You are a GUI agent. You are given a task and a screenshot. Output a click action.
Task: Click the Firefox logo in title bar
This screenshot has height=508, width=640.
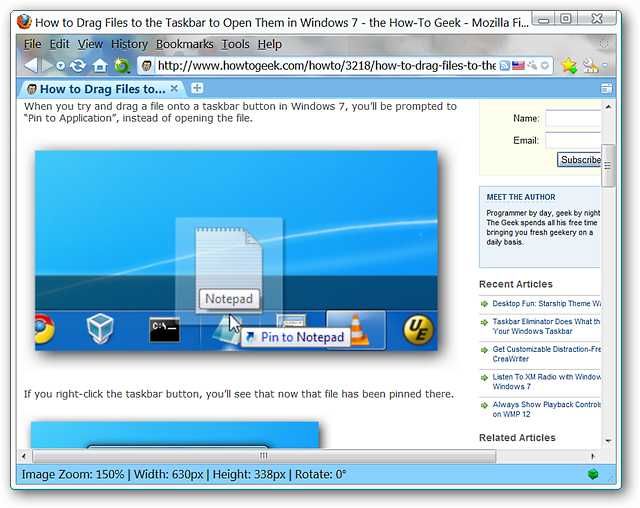click(x=24, y=22)
